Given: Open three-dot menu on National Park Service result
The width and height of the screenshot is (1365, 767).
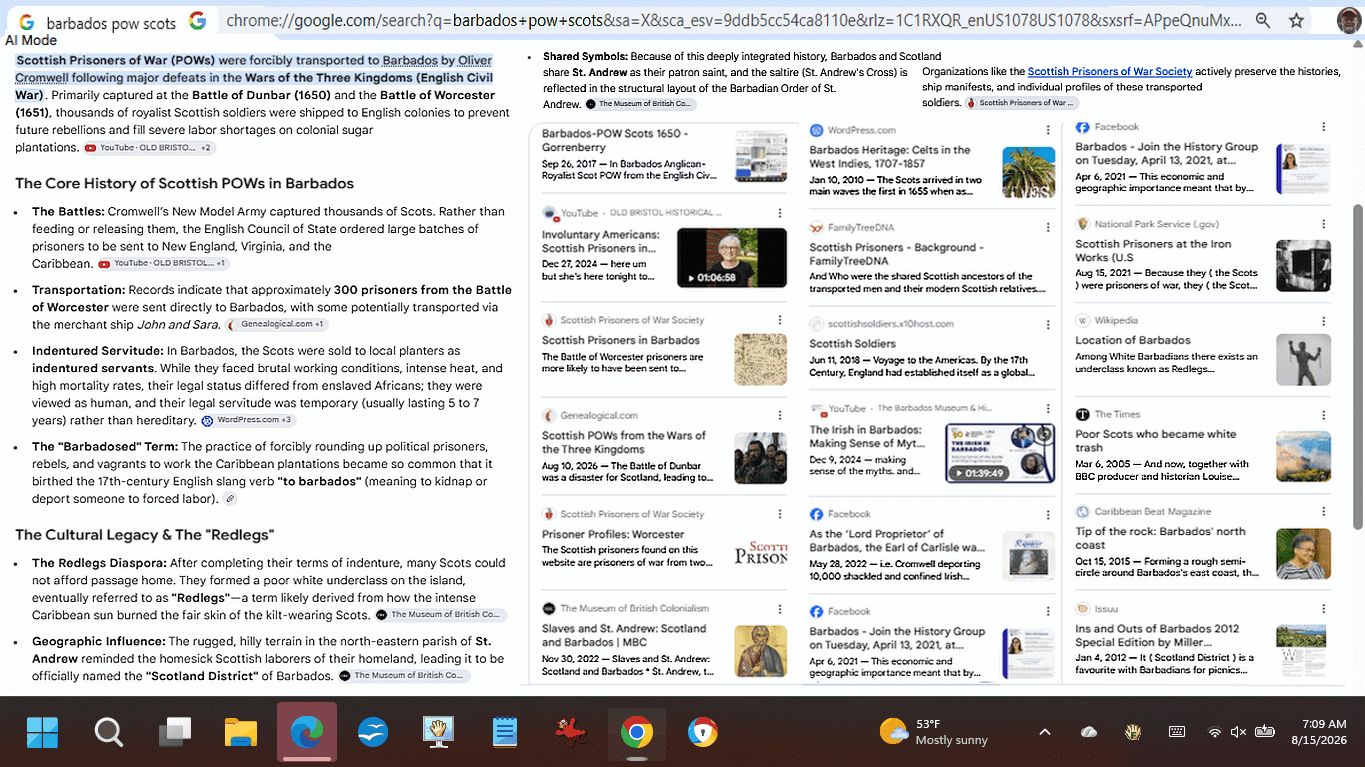Looking at the screenshot, I should [x=1324, y=224].
